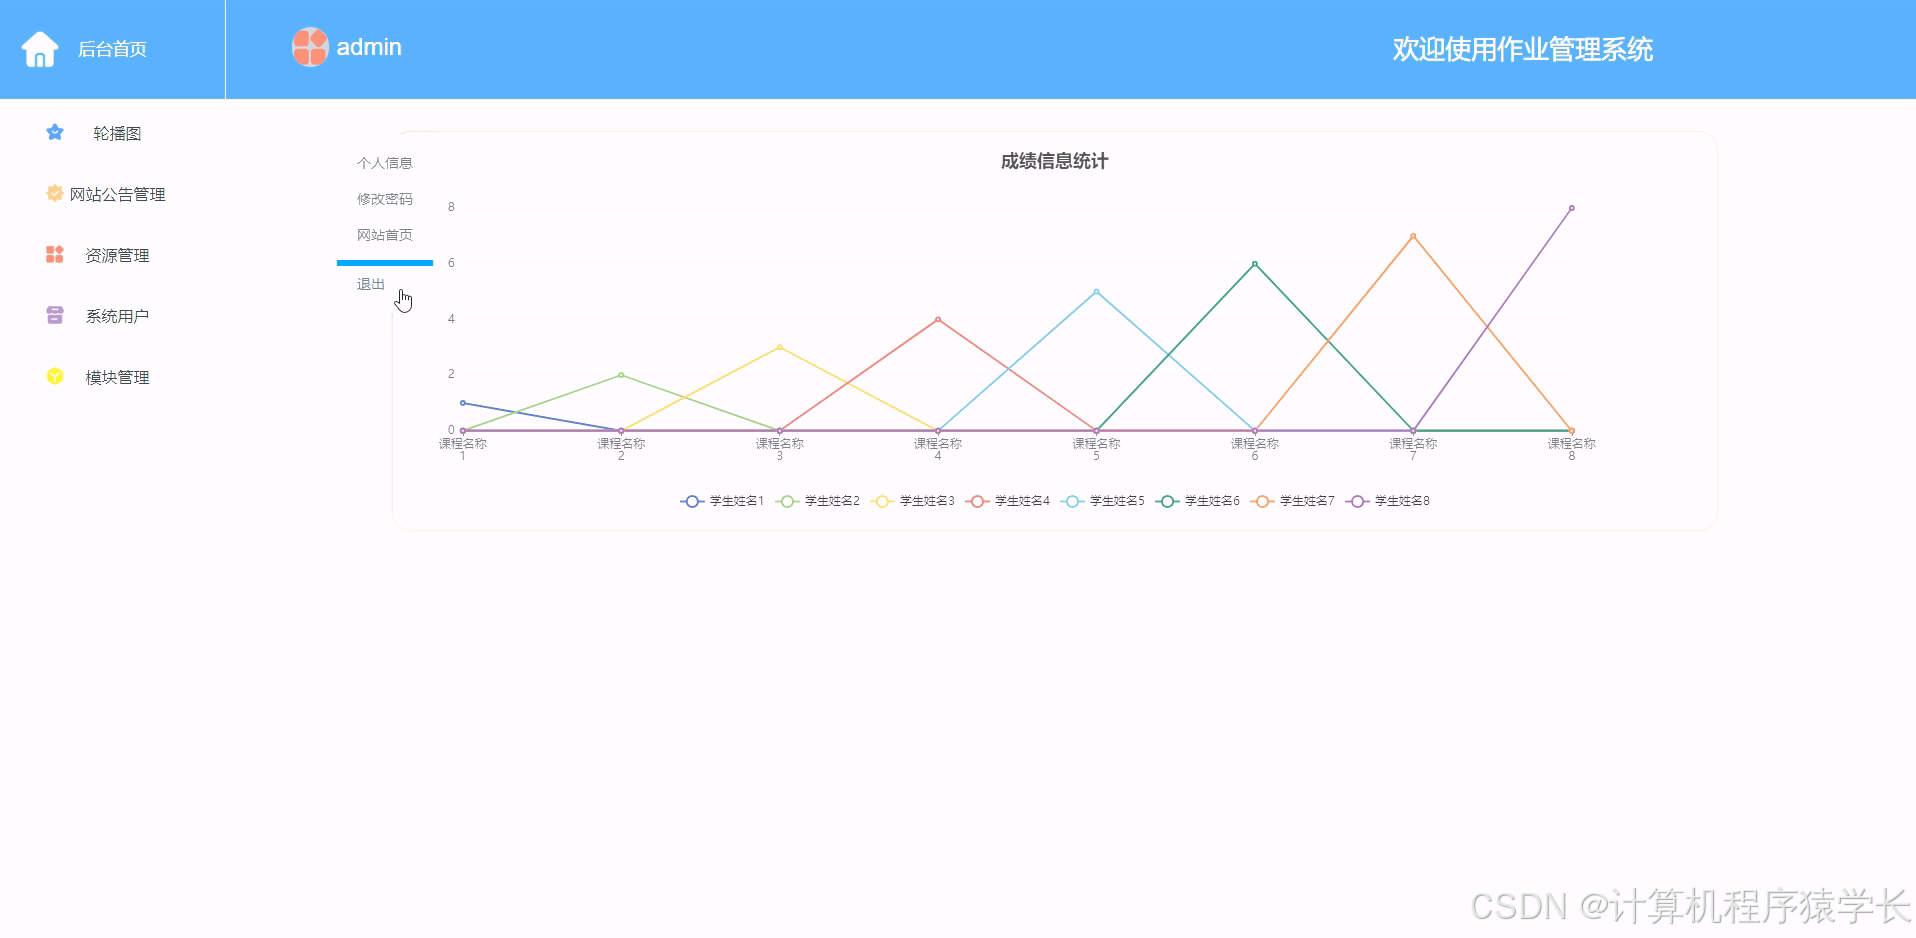The width and height of the screenshot is (1916, 938).
Task: Click the 学生姓名6 green legend swatch
Action: (x=1166, y=501)
